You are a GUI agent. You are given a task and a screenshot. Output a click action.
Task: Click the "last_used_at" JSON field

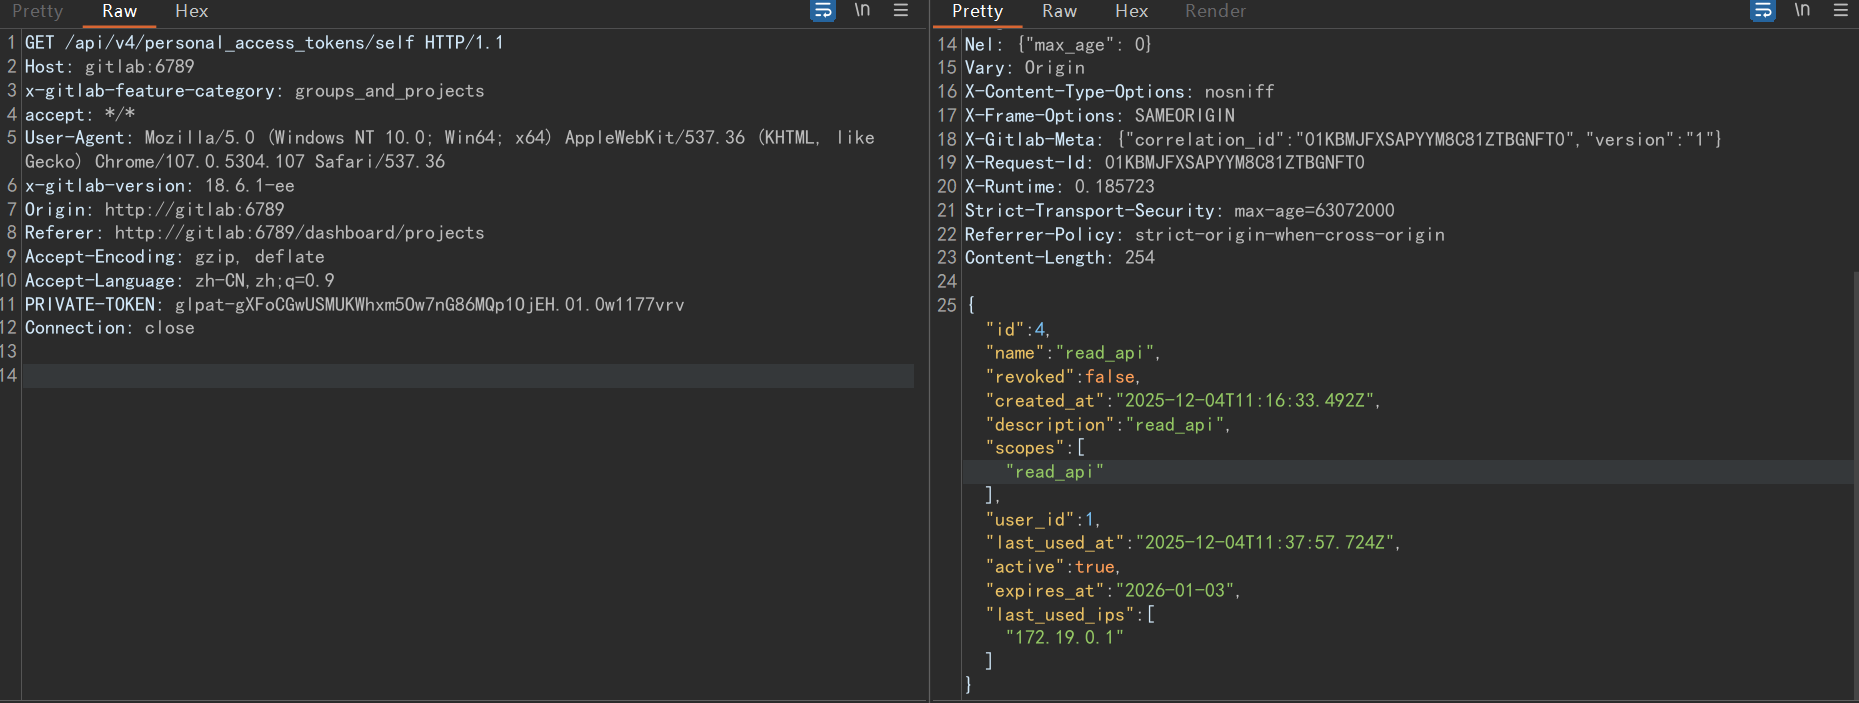tap(1193, 543)
